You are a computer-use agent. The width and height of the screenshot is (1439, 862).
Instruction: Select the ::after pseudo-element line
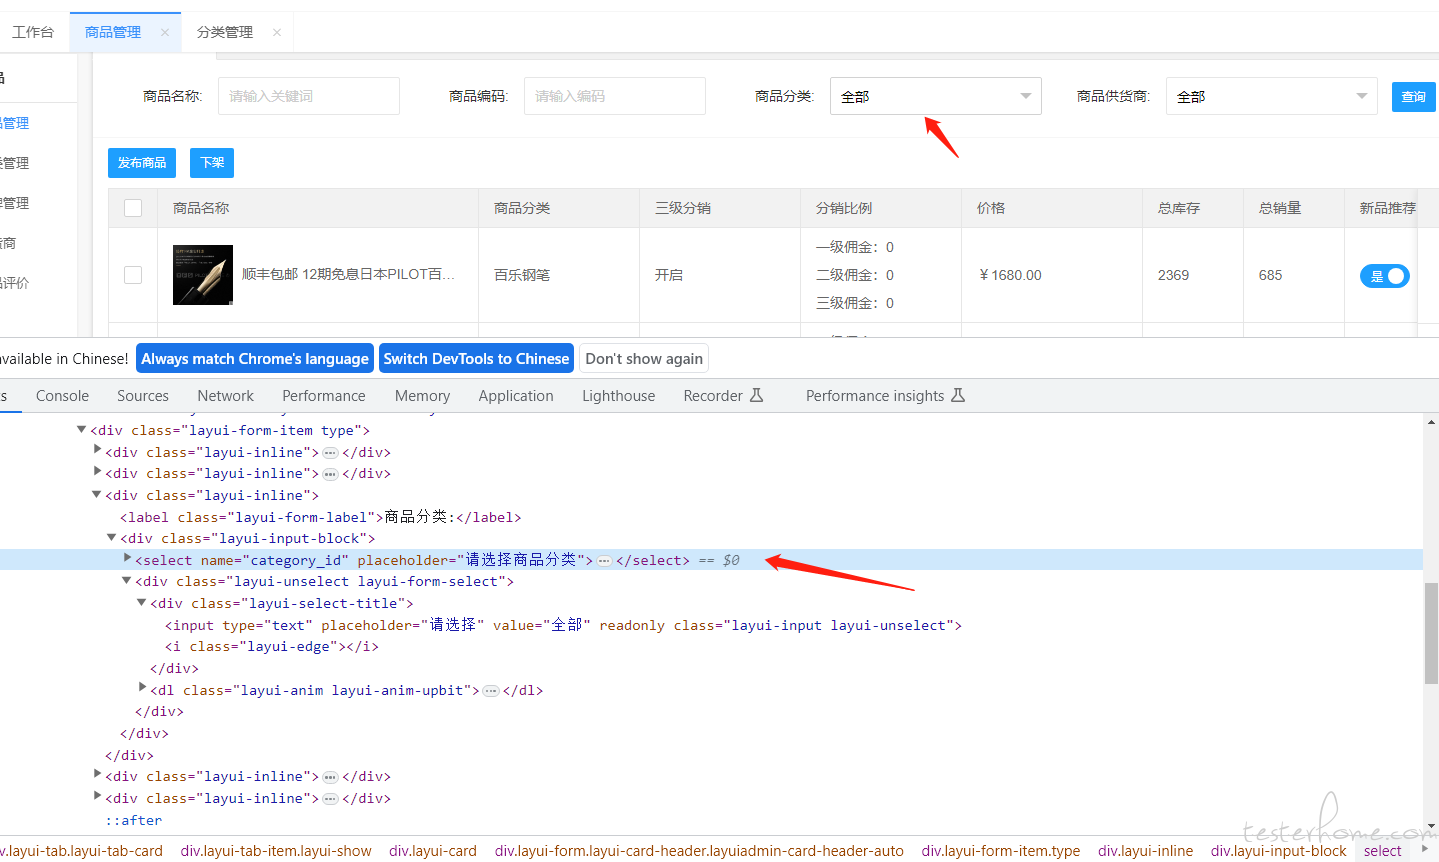(134, 820)
